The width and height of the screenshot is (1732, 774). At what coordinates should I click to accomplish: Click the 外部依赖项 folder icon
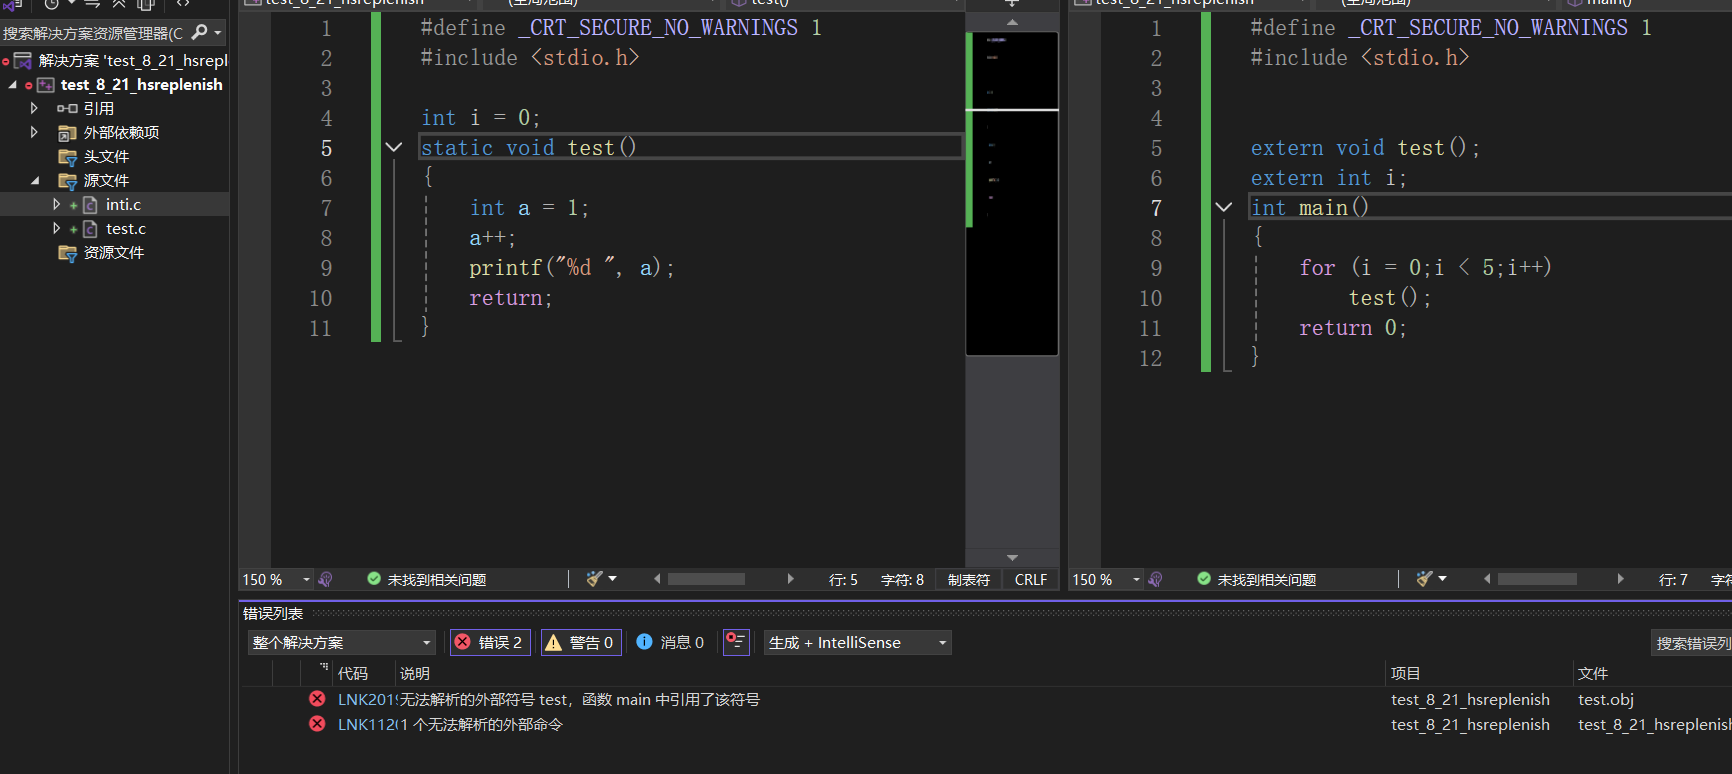[67, 133]
